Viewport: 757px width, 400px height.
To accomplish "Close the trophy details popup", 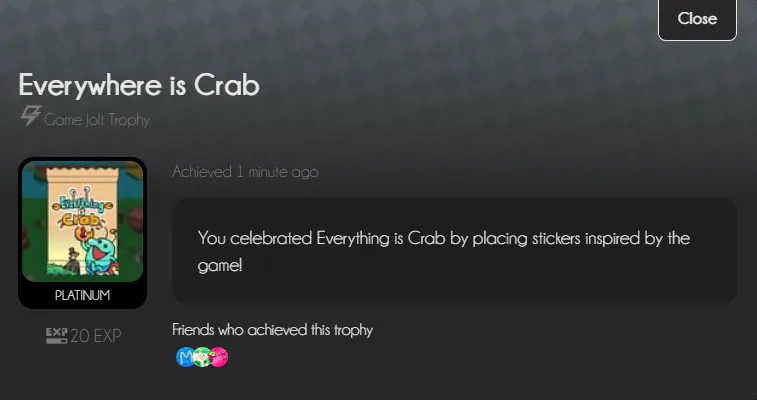I will 697,19.
